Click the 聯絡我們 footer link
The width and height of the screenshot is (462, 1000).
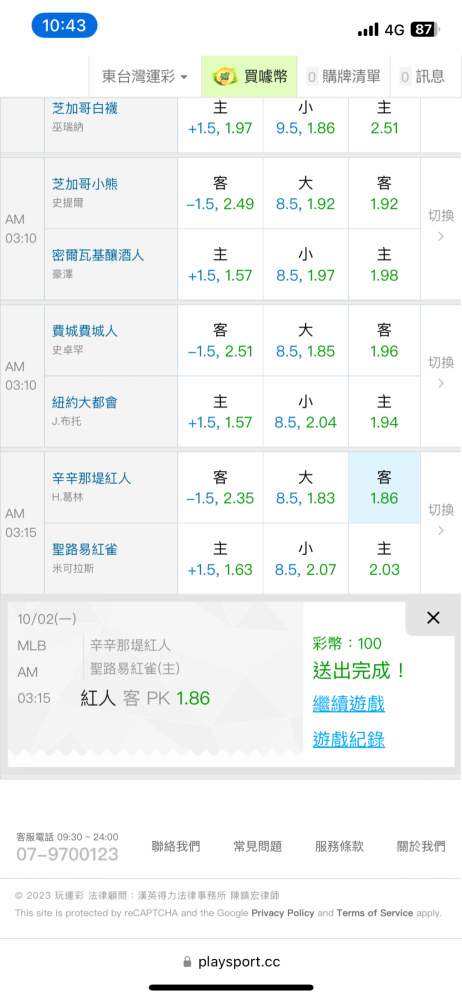coord(175,846)
